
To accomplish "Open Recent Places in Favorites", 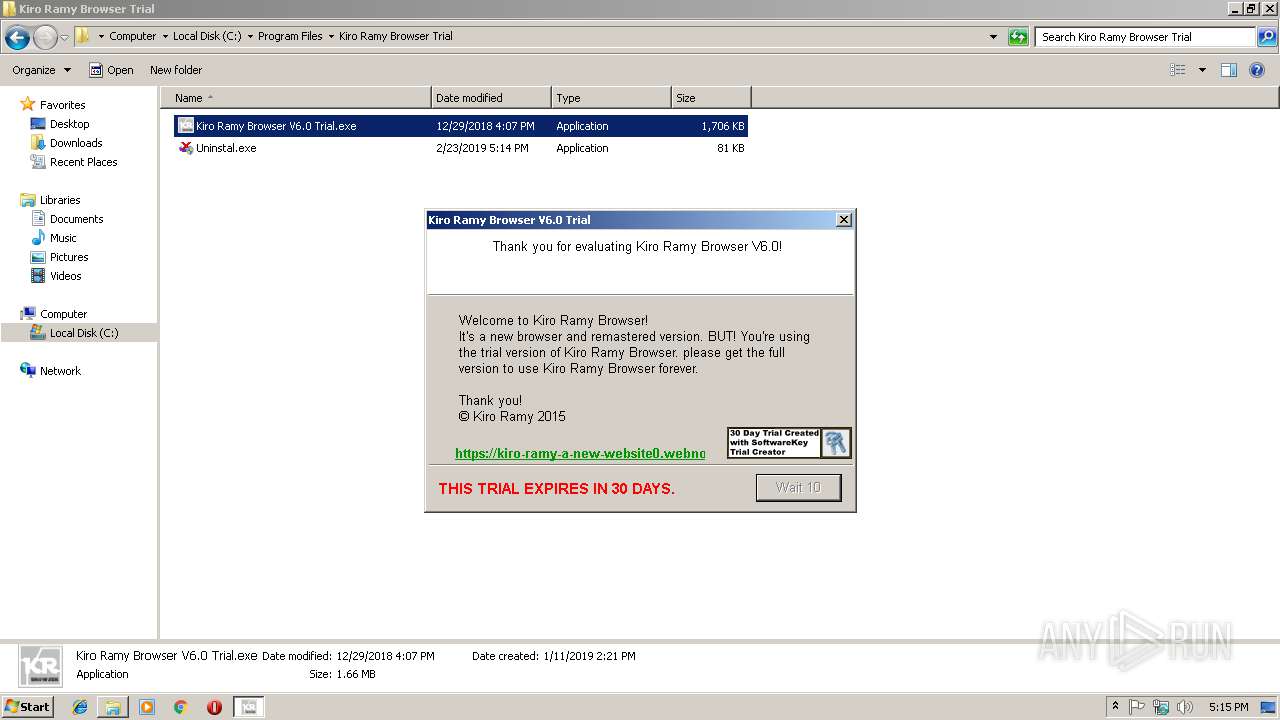I will point(83,162).
